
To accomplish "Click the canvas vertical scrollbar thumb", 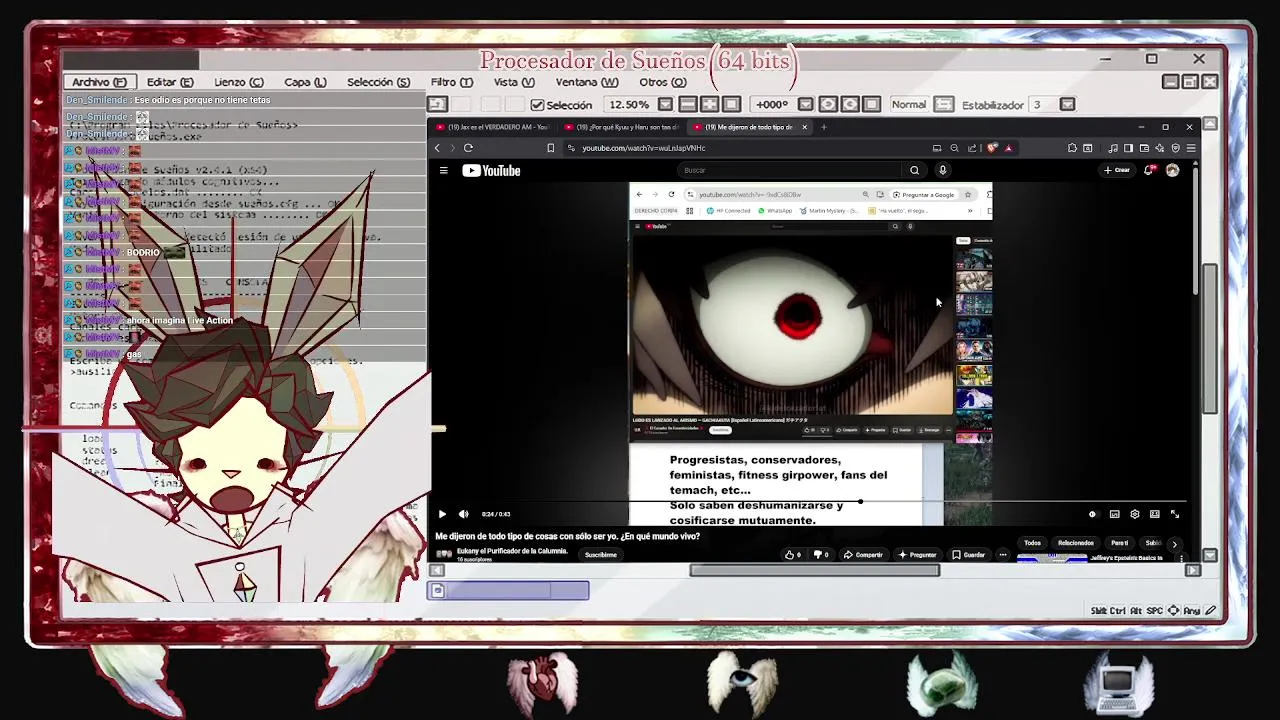I will point(1209,339).
